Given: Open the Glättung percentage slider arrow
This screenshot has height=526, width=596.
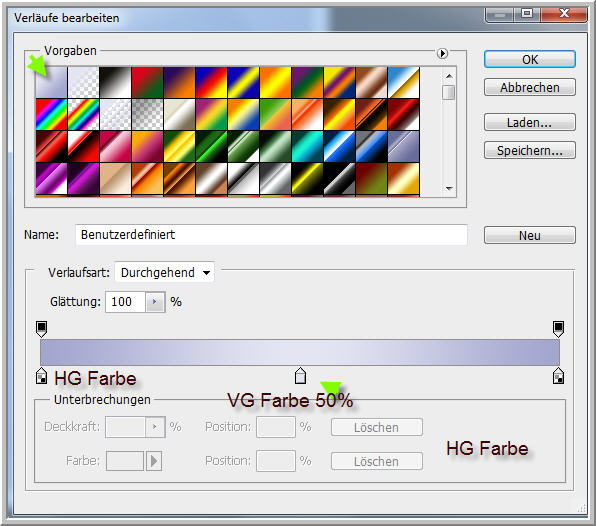Looking at the screenshot, I should 155,302.
